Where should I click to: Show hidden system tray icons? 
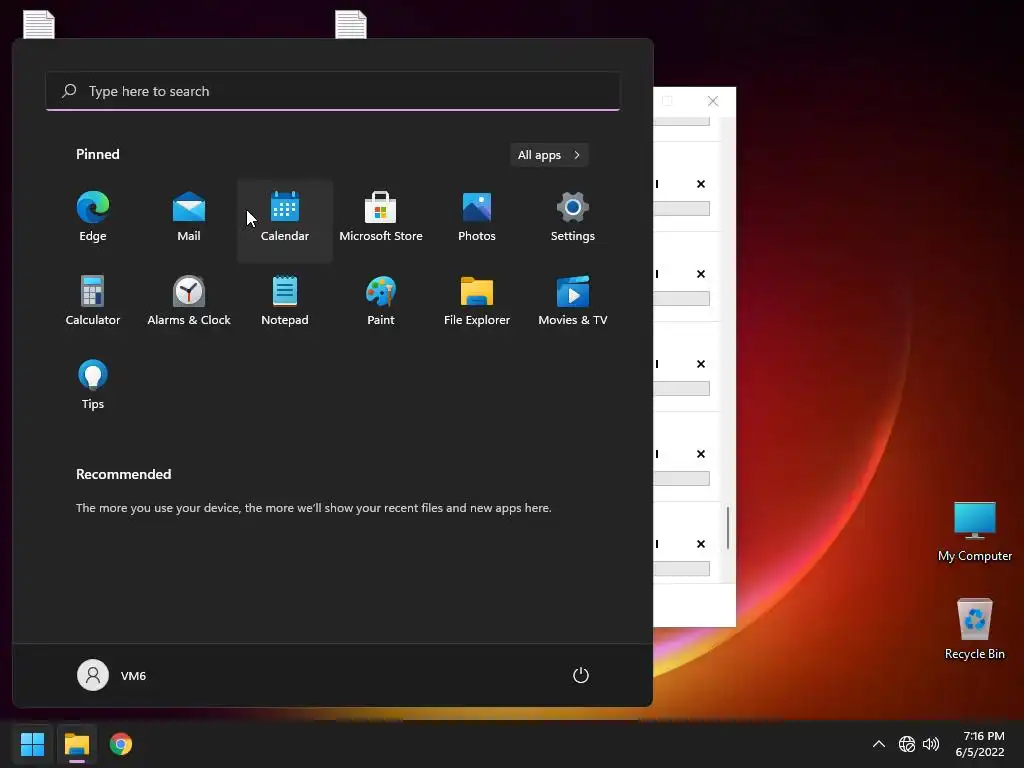coord(879,744)
